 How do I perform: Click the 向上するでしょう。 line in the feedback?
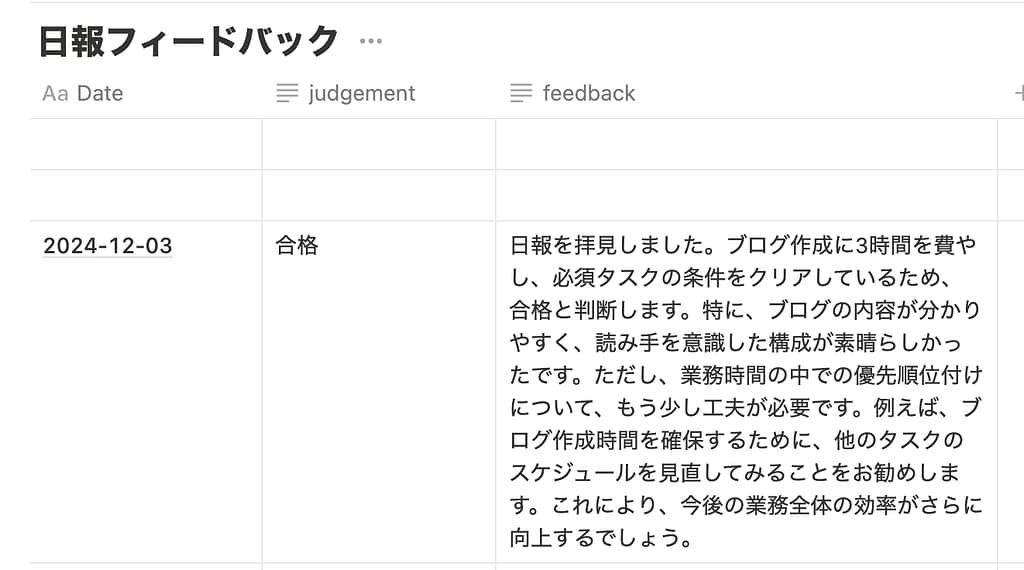602,538
